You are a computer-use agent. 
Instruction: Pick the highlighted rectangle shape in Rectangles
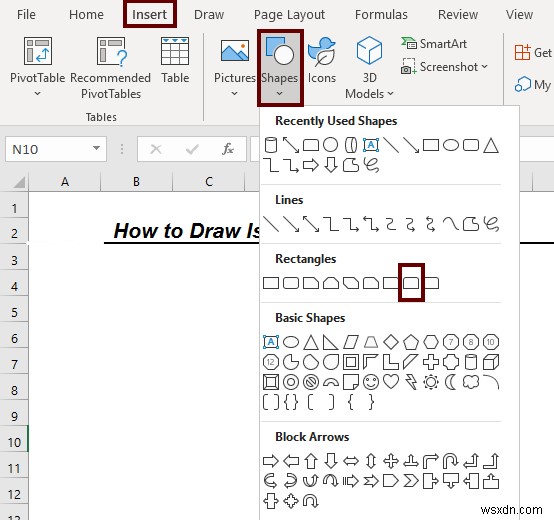tap(411, 283)
